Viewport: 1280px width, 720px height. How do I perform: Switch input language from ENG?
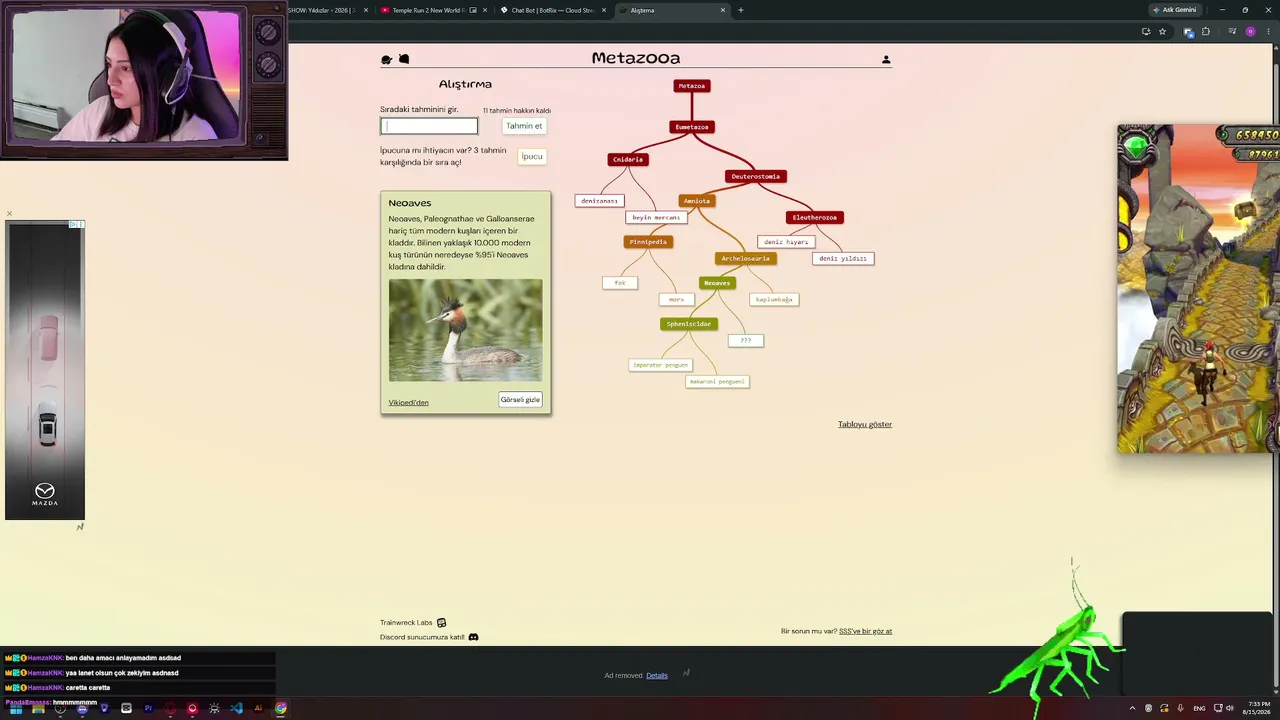coord(1199,708)
